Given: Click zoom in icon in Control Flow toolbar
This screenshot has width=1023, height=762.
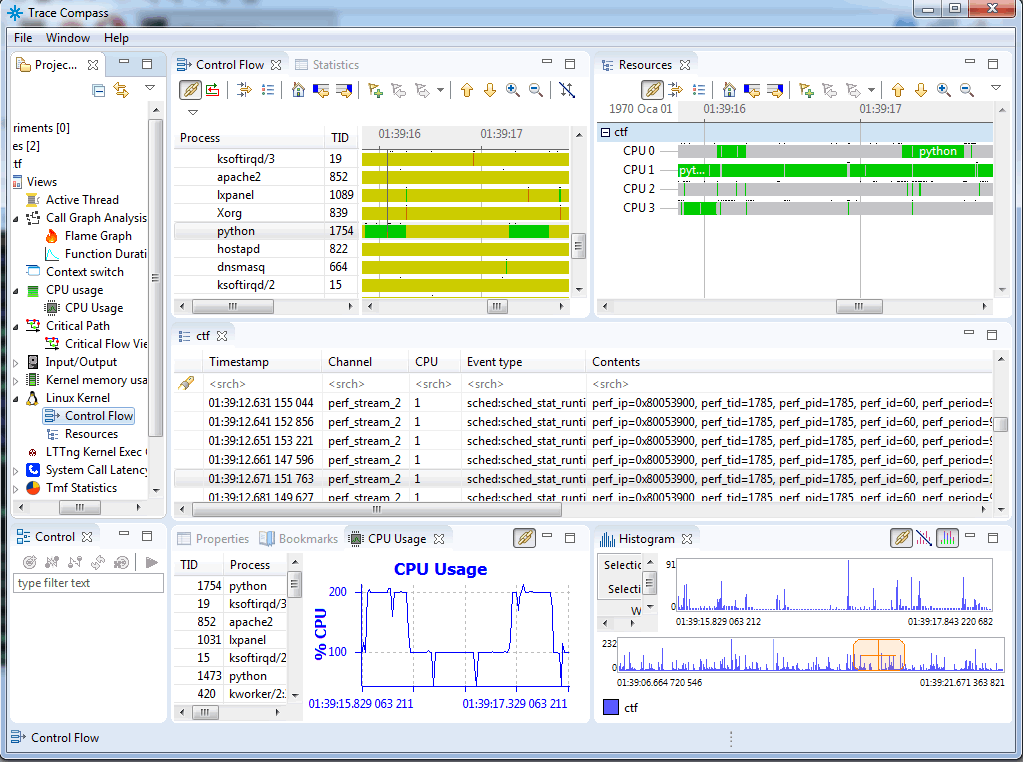Looking at the screenshot, I should click(513, 90).
